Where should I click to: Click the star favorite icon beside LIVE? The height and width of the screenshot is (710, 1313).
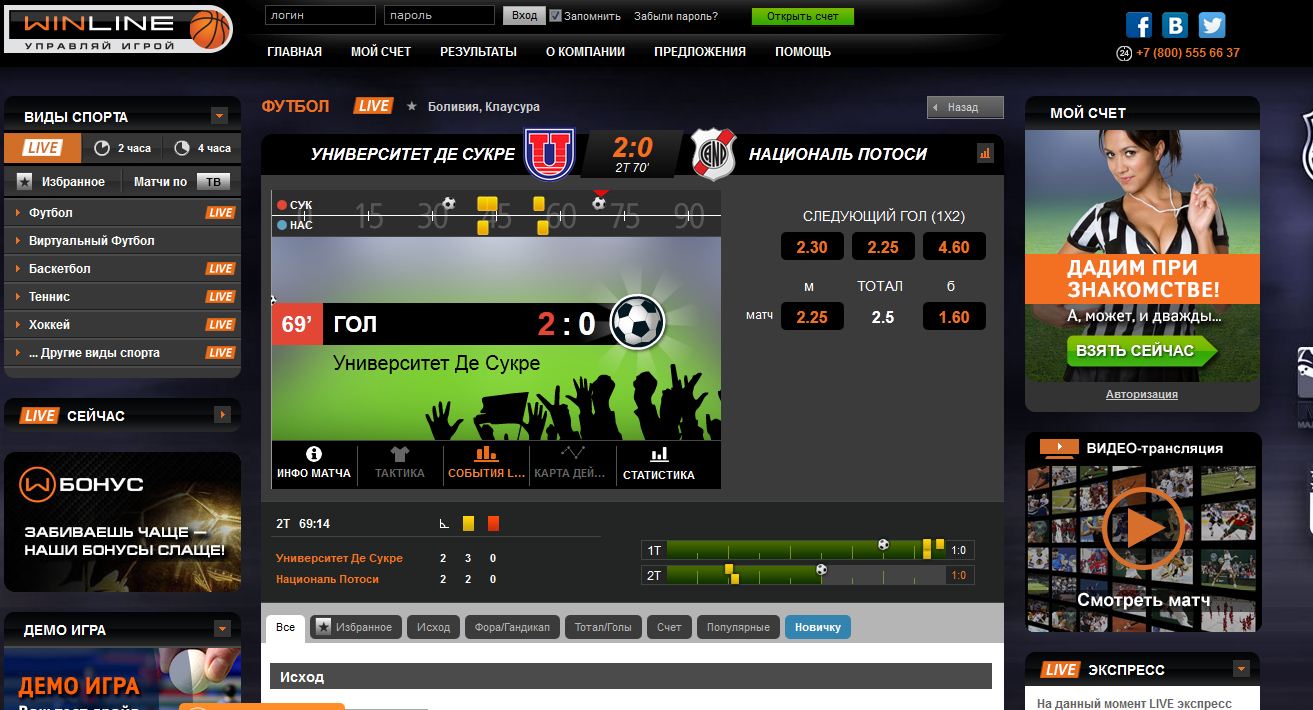point(411,106)
